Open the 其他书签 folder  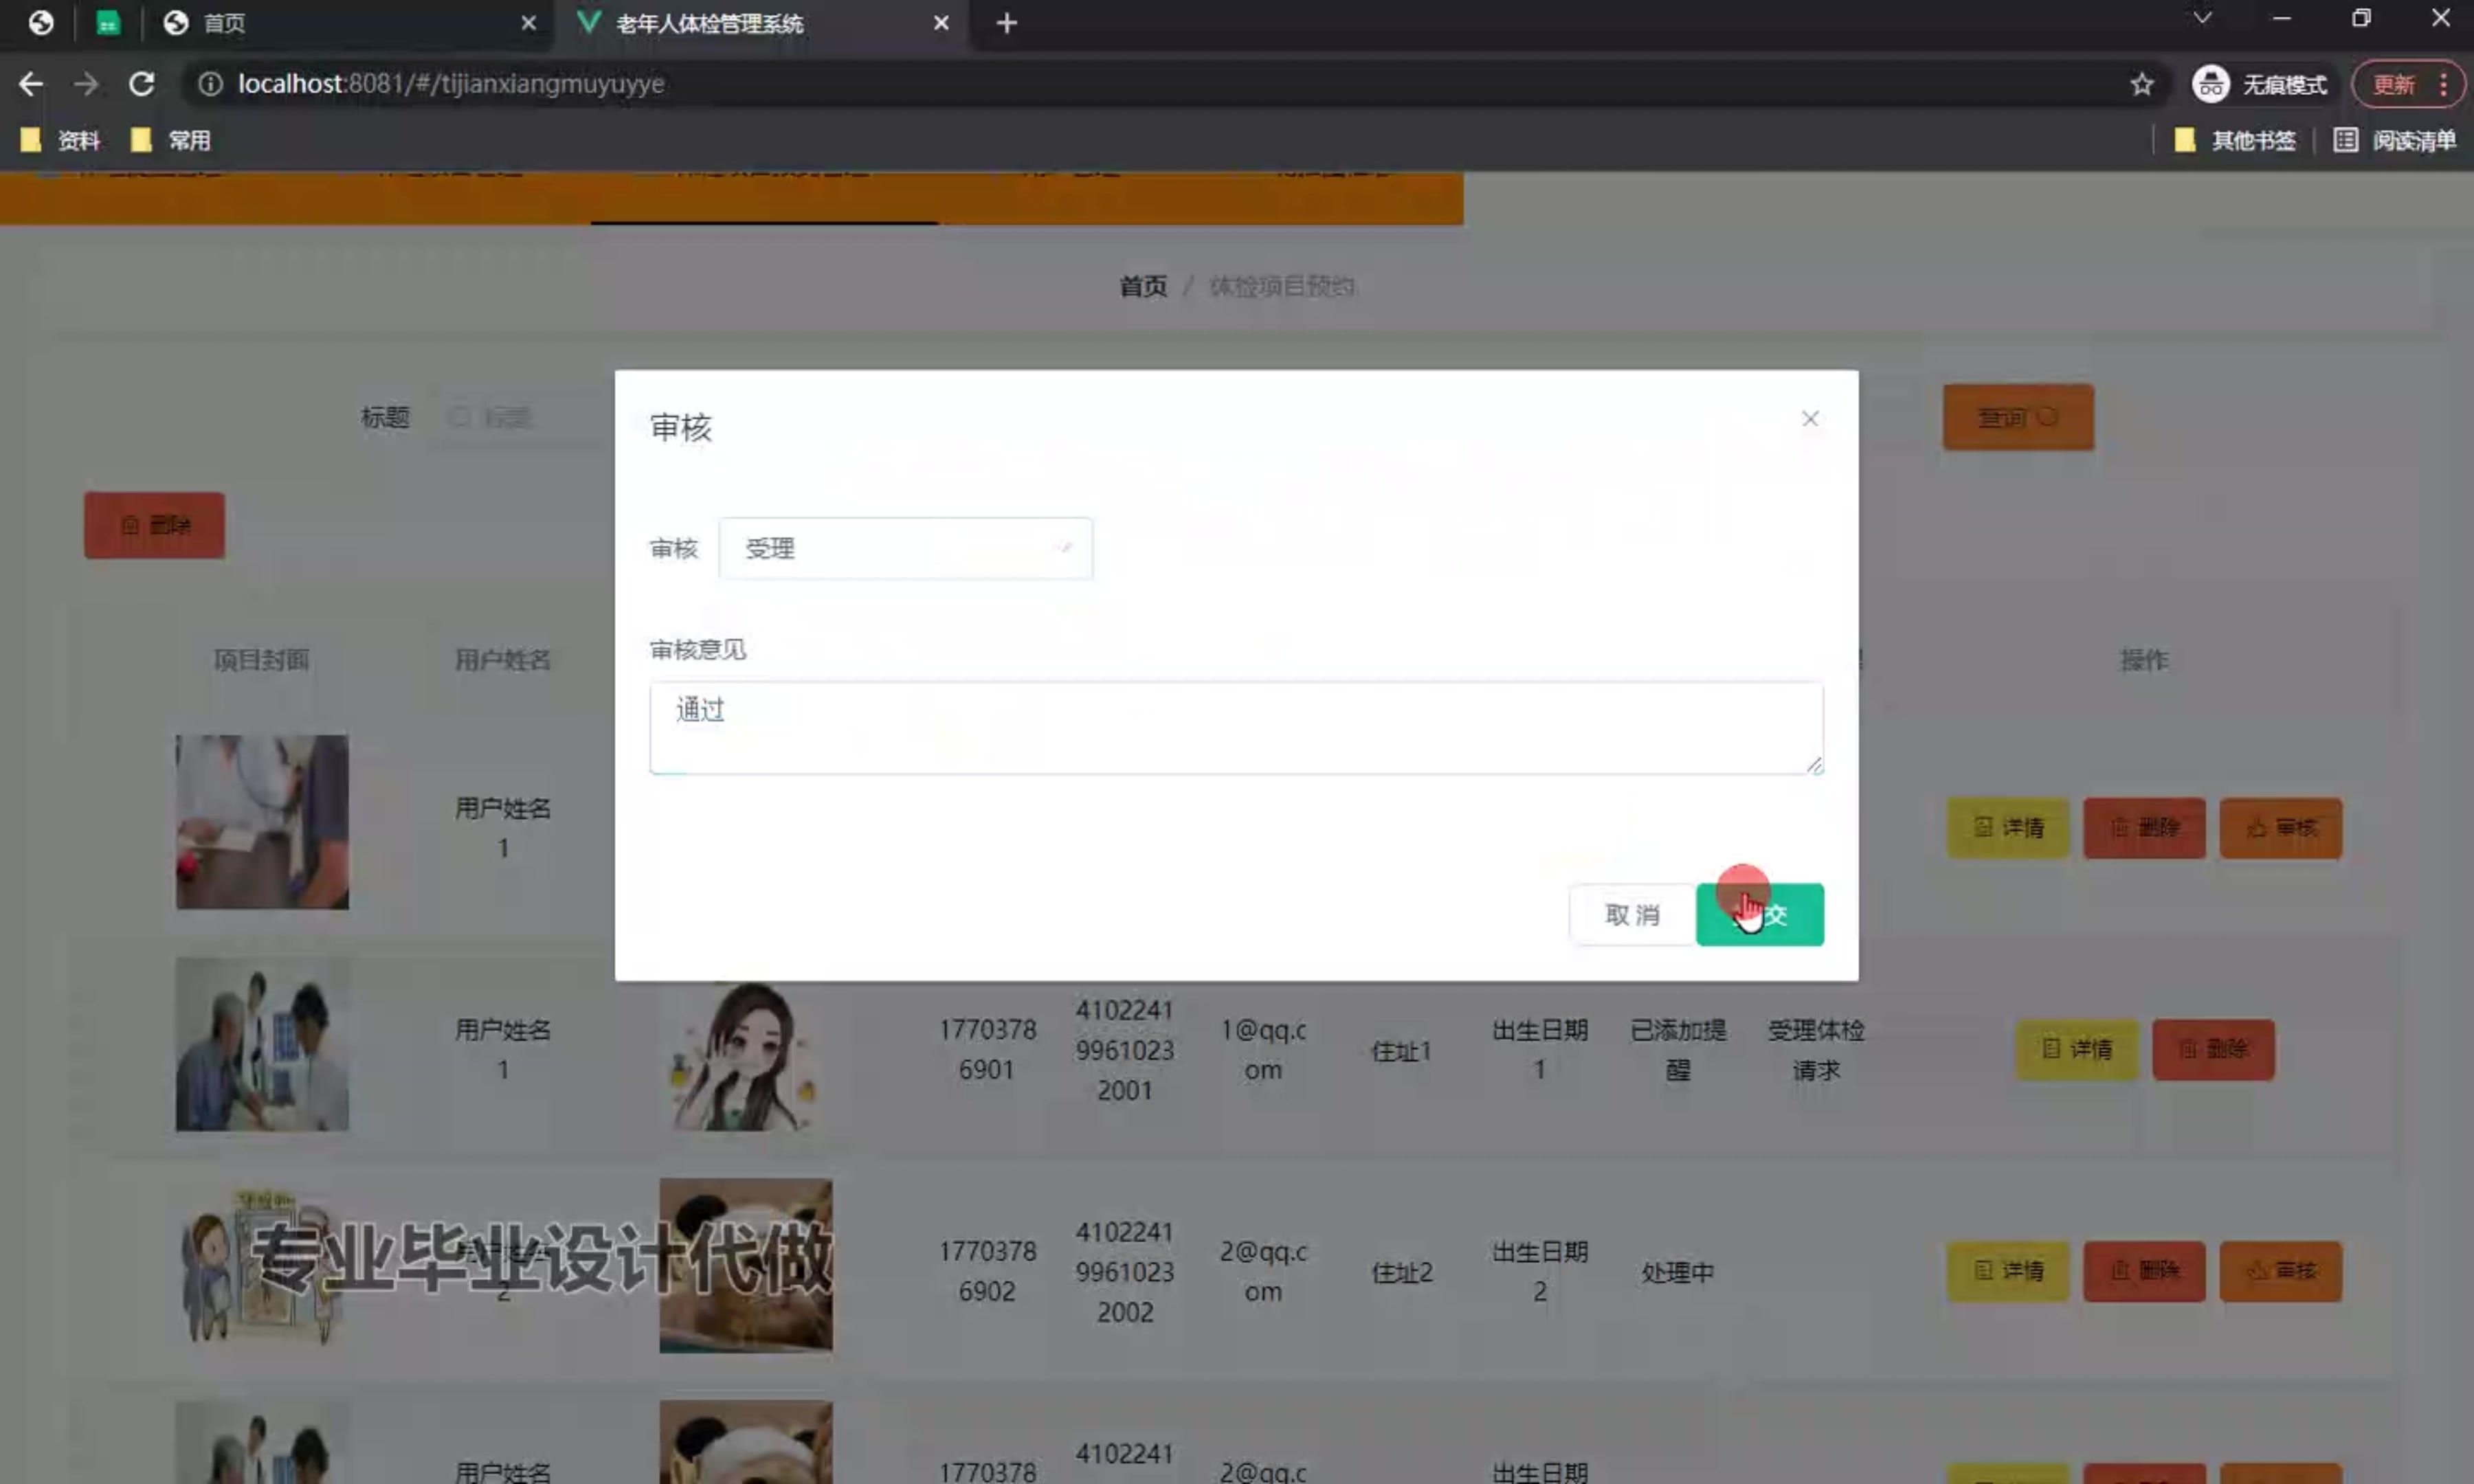point(2235,140)
